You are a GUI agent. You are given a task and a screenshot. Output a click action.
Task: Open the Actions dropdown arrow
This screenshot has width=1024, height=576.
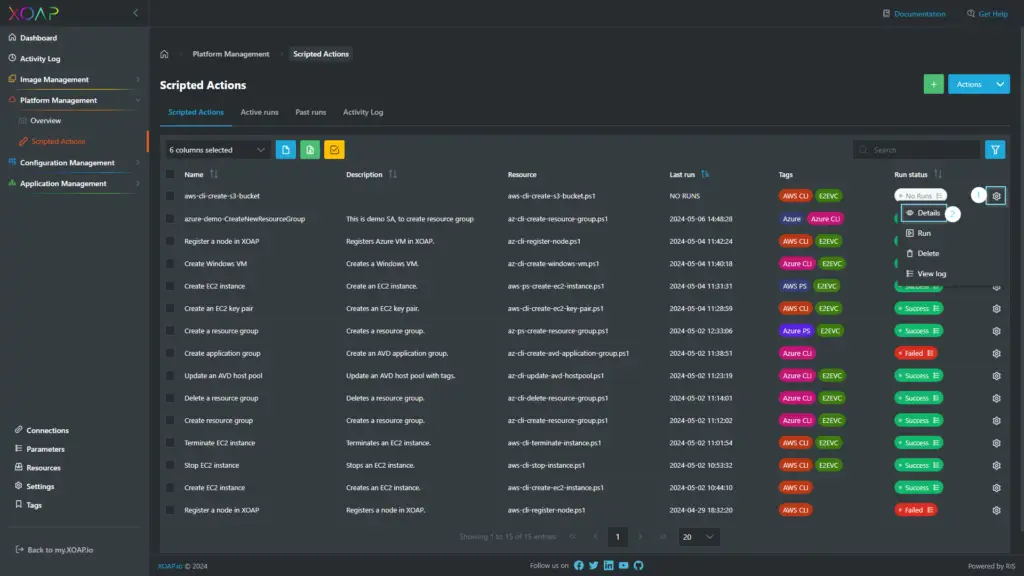pyautogui.click(x=1000, y=84)
